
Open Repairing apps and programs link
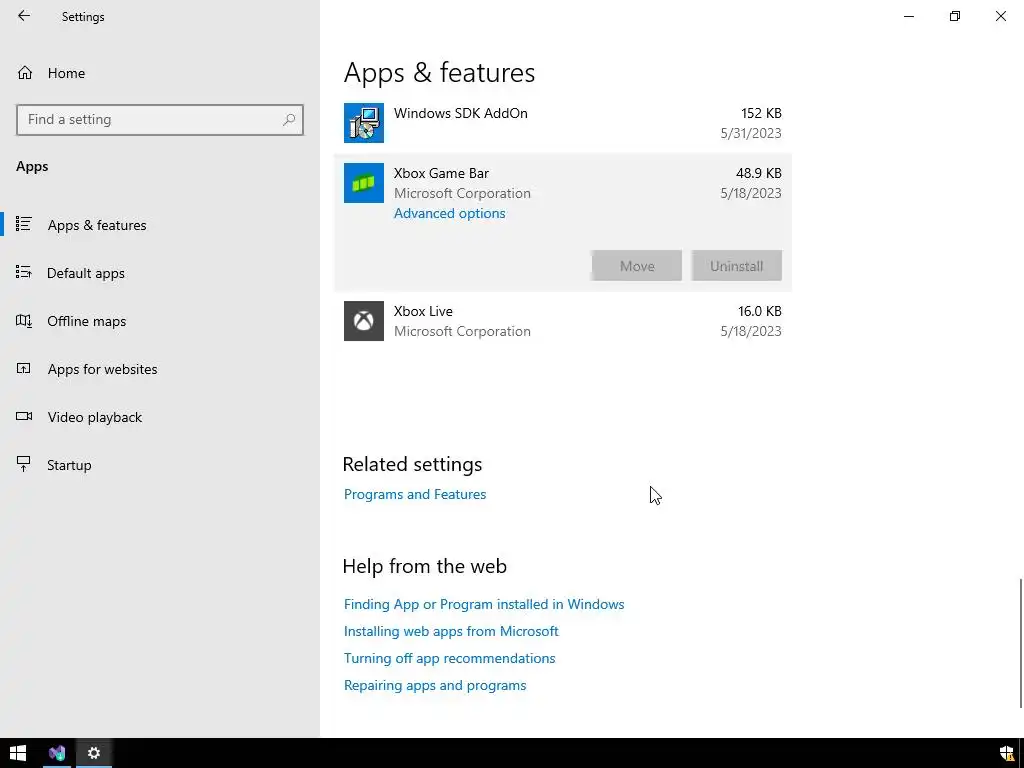pyautogui.click(x=435, y=685)
